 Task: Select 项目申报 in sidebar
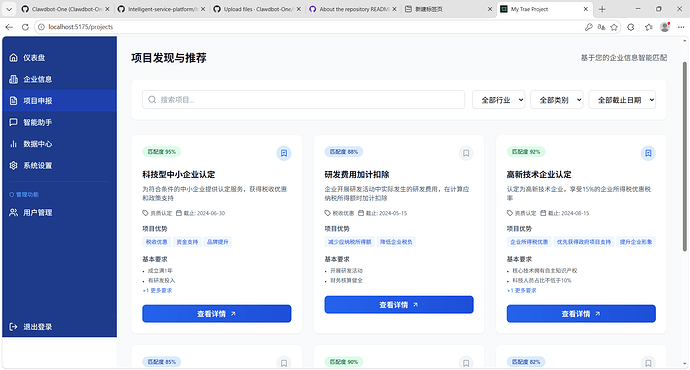click(59, 101)
